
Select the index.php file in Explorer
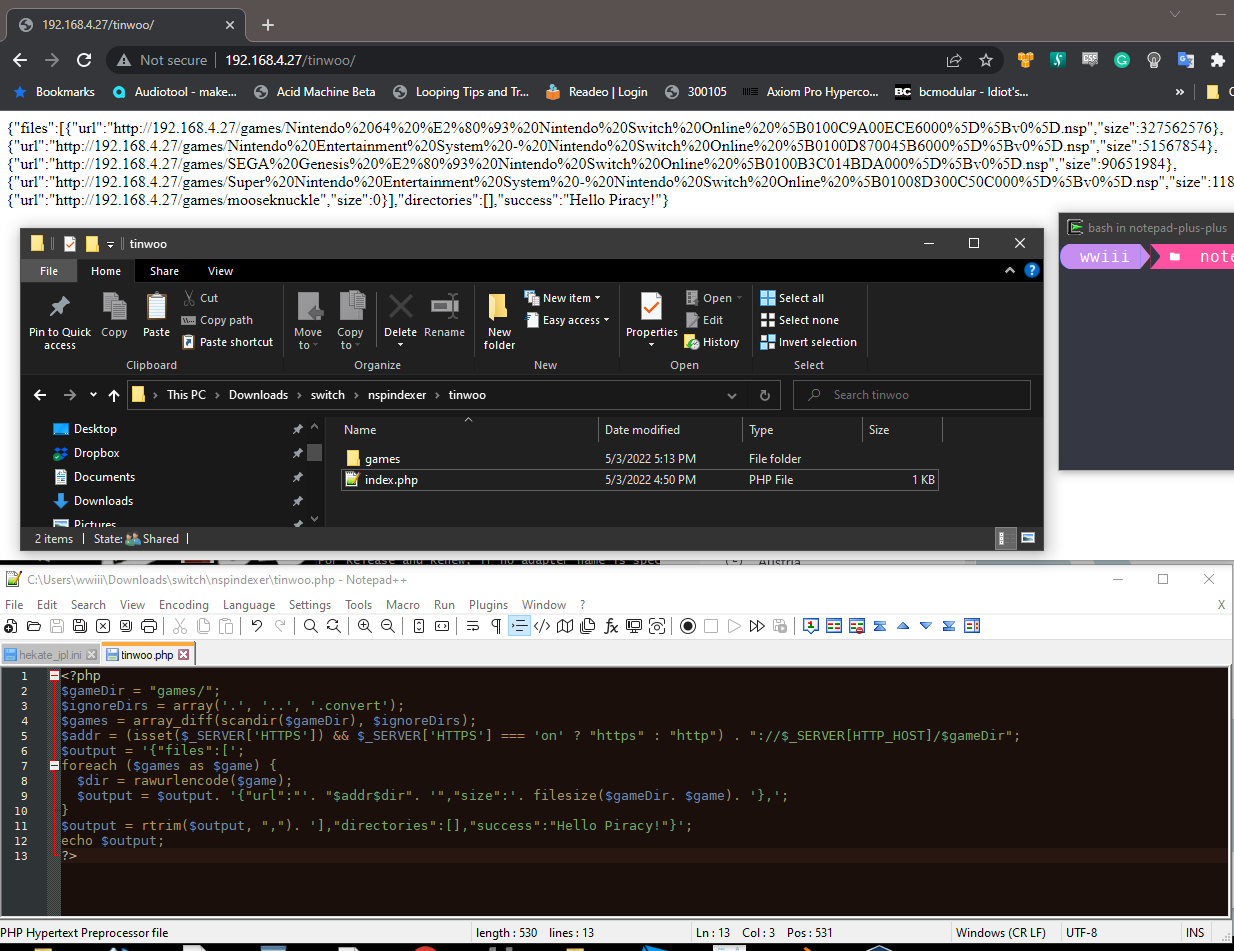(639, 480)
